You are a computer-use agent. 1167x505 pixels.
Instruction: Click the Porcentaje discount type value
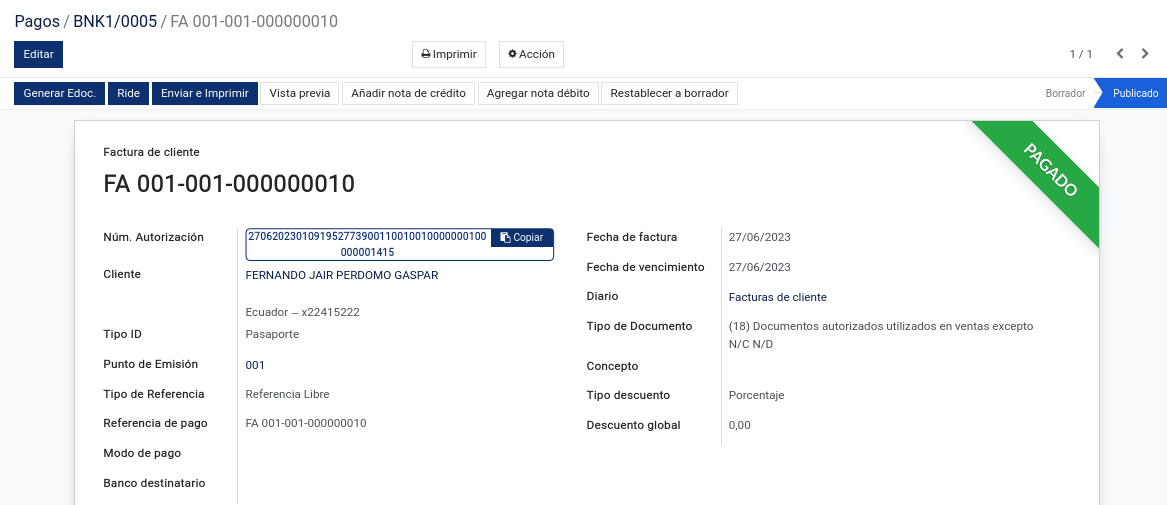point(756,396)
